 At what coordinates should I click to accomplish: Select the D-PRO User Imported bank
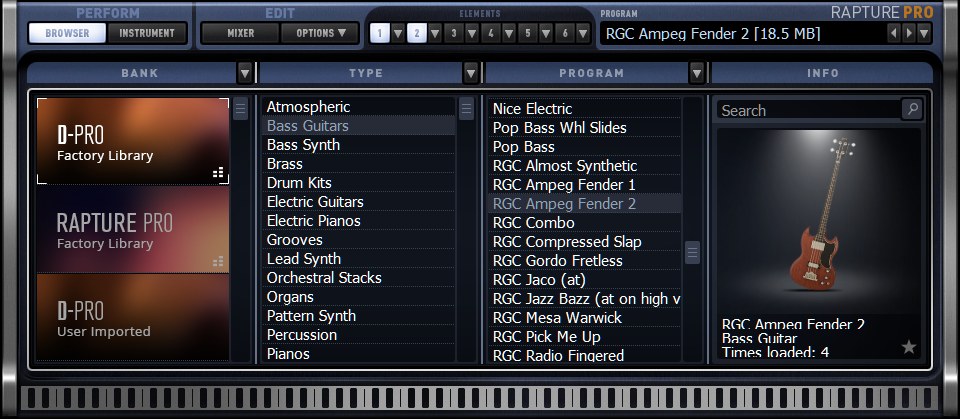[x=133, y=317]
